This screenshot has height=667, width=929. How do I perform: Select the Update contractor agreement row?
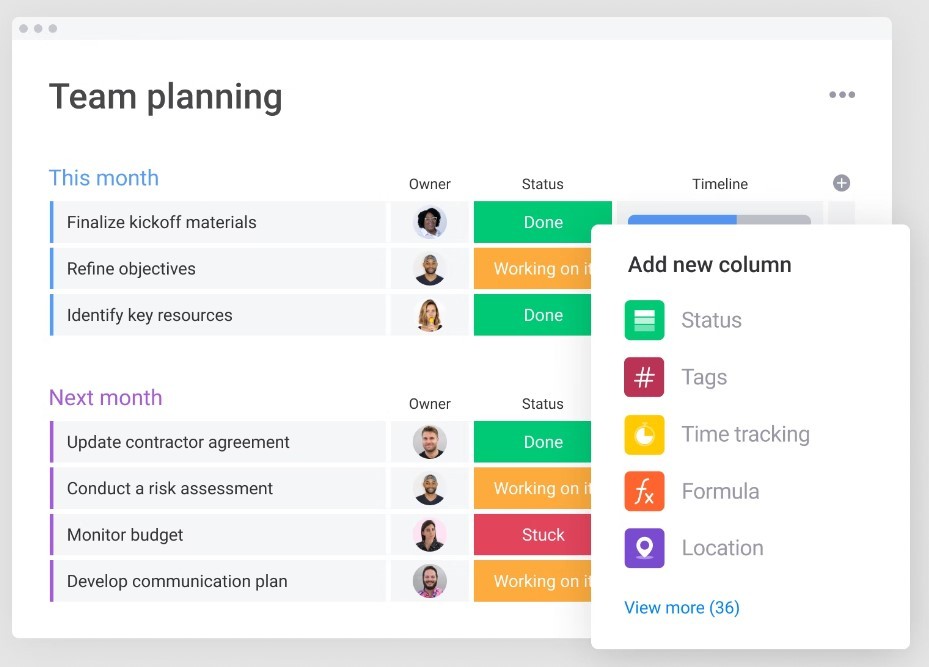[x=178, y=442]
